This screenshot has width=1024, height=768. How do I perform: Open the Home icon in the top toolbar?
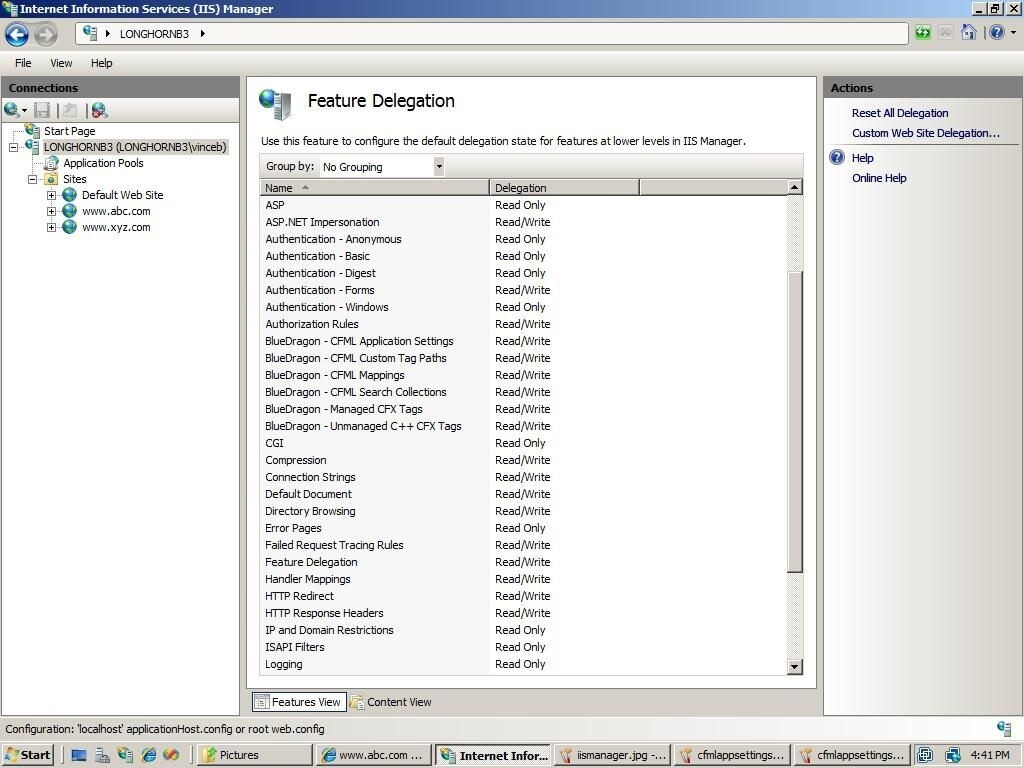(968, 32)
